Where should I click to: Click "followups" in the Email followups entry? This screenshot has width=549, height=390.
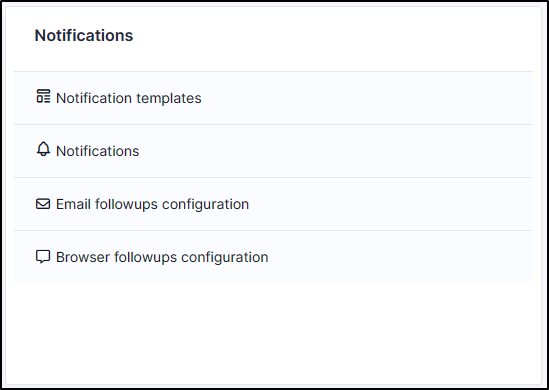126,204
